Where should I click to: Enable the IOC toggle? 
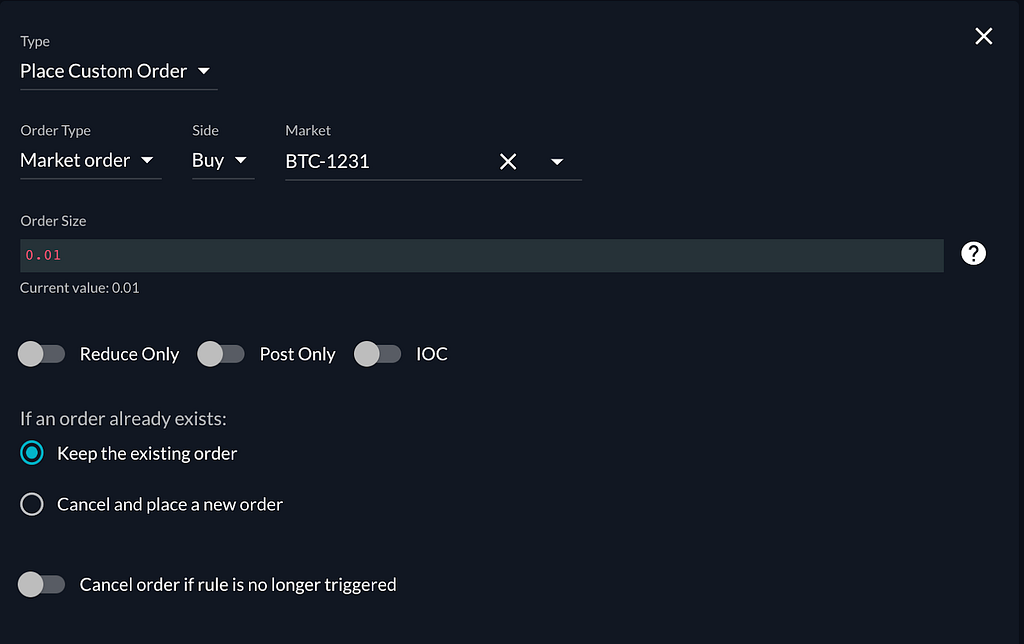tap(377, 354)
